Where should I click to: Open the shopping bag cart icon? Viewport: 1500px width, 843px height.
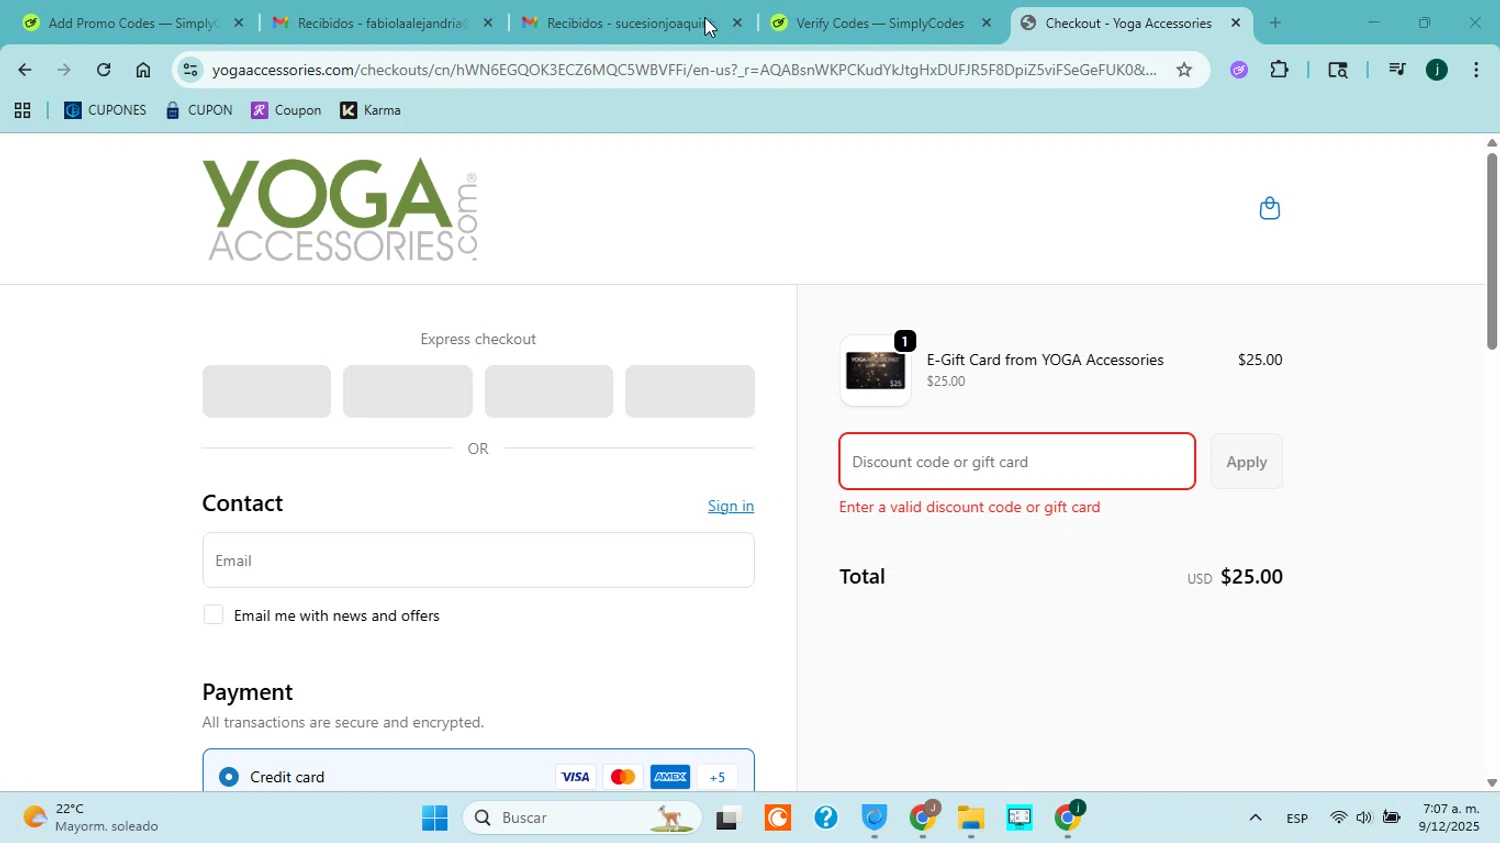[x=1269, y=208]
